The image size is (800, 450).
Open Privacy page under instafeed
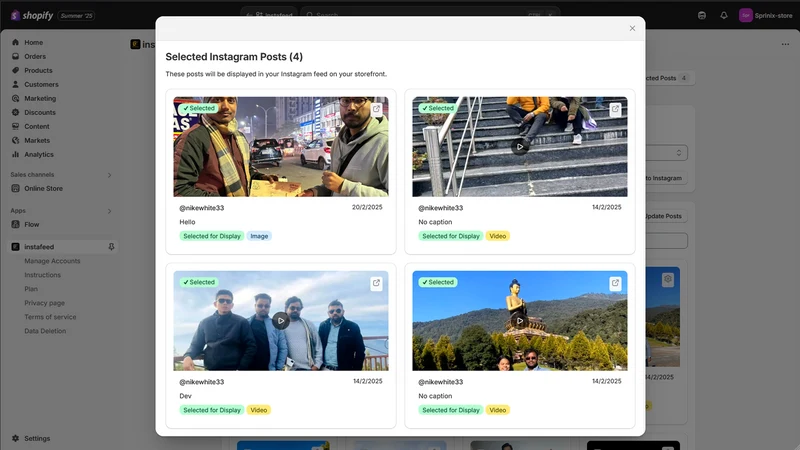click(x=44, y=303)
